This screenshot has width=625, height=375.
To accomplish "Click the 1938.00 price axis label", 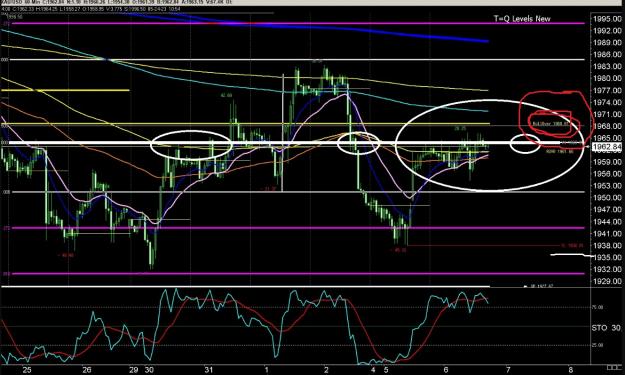I will tap(607, 245).
